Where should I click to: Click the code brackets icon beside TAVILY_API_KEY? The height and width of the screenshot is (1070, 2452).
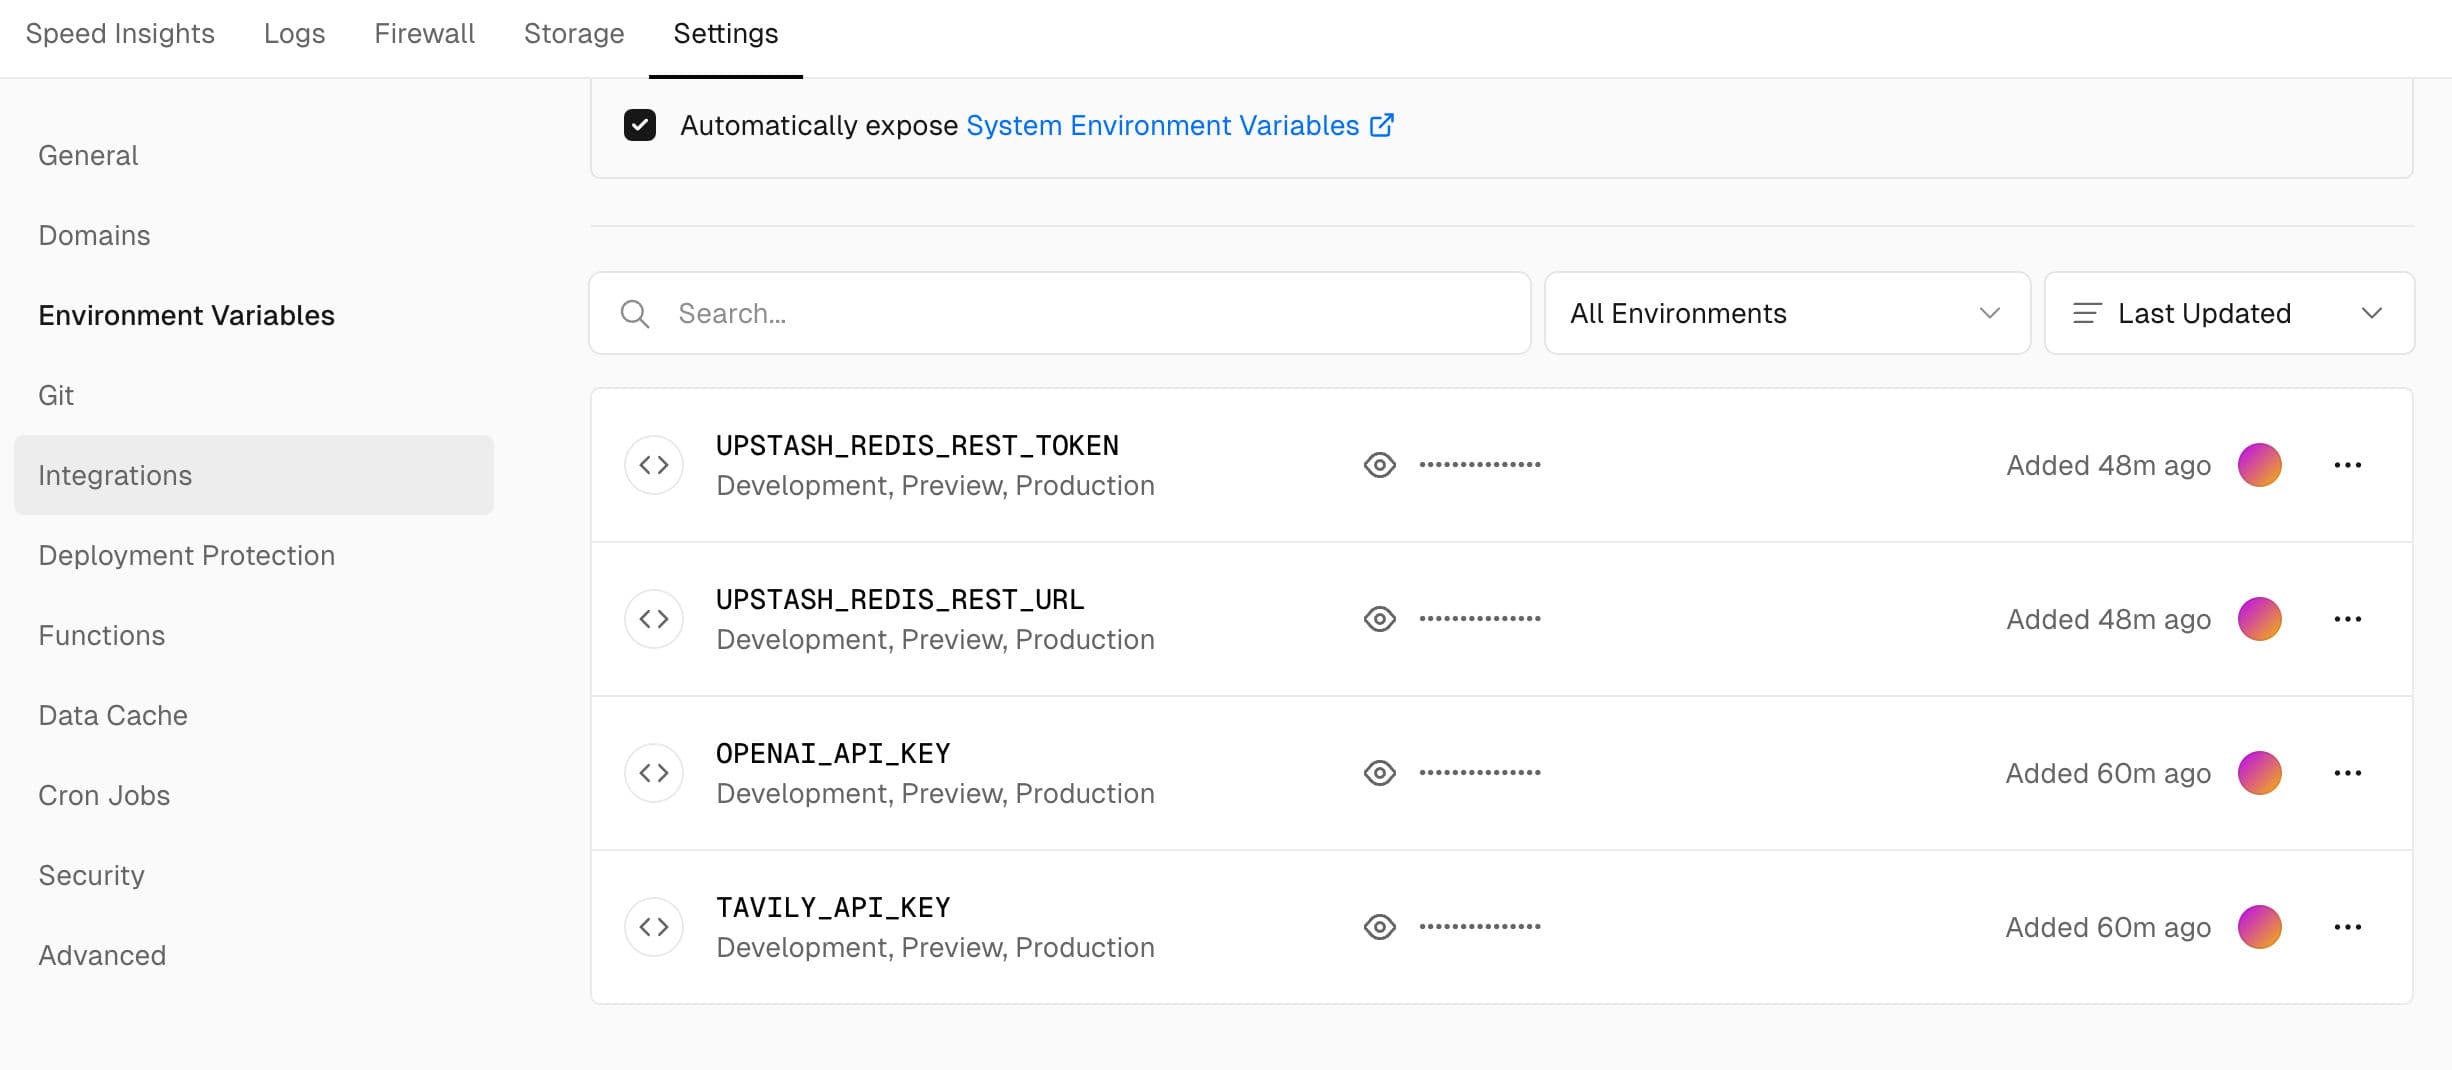(x=654, y=927)
